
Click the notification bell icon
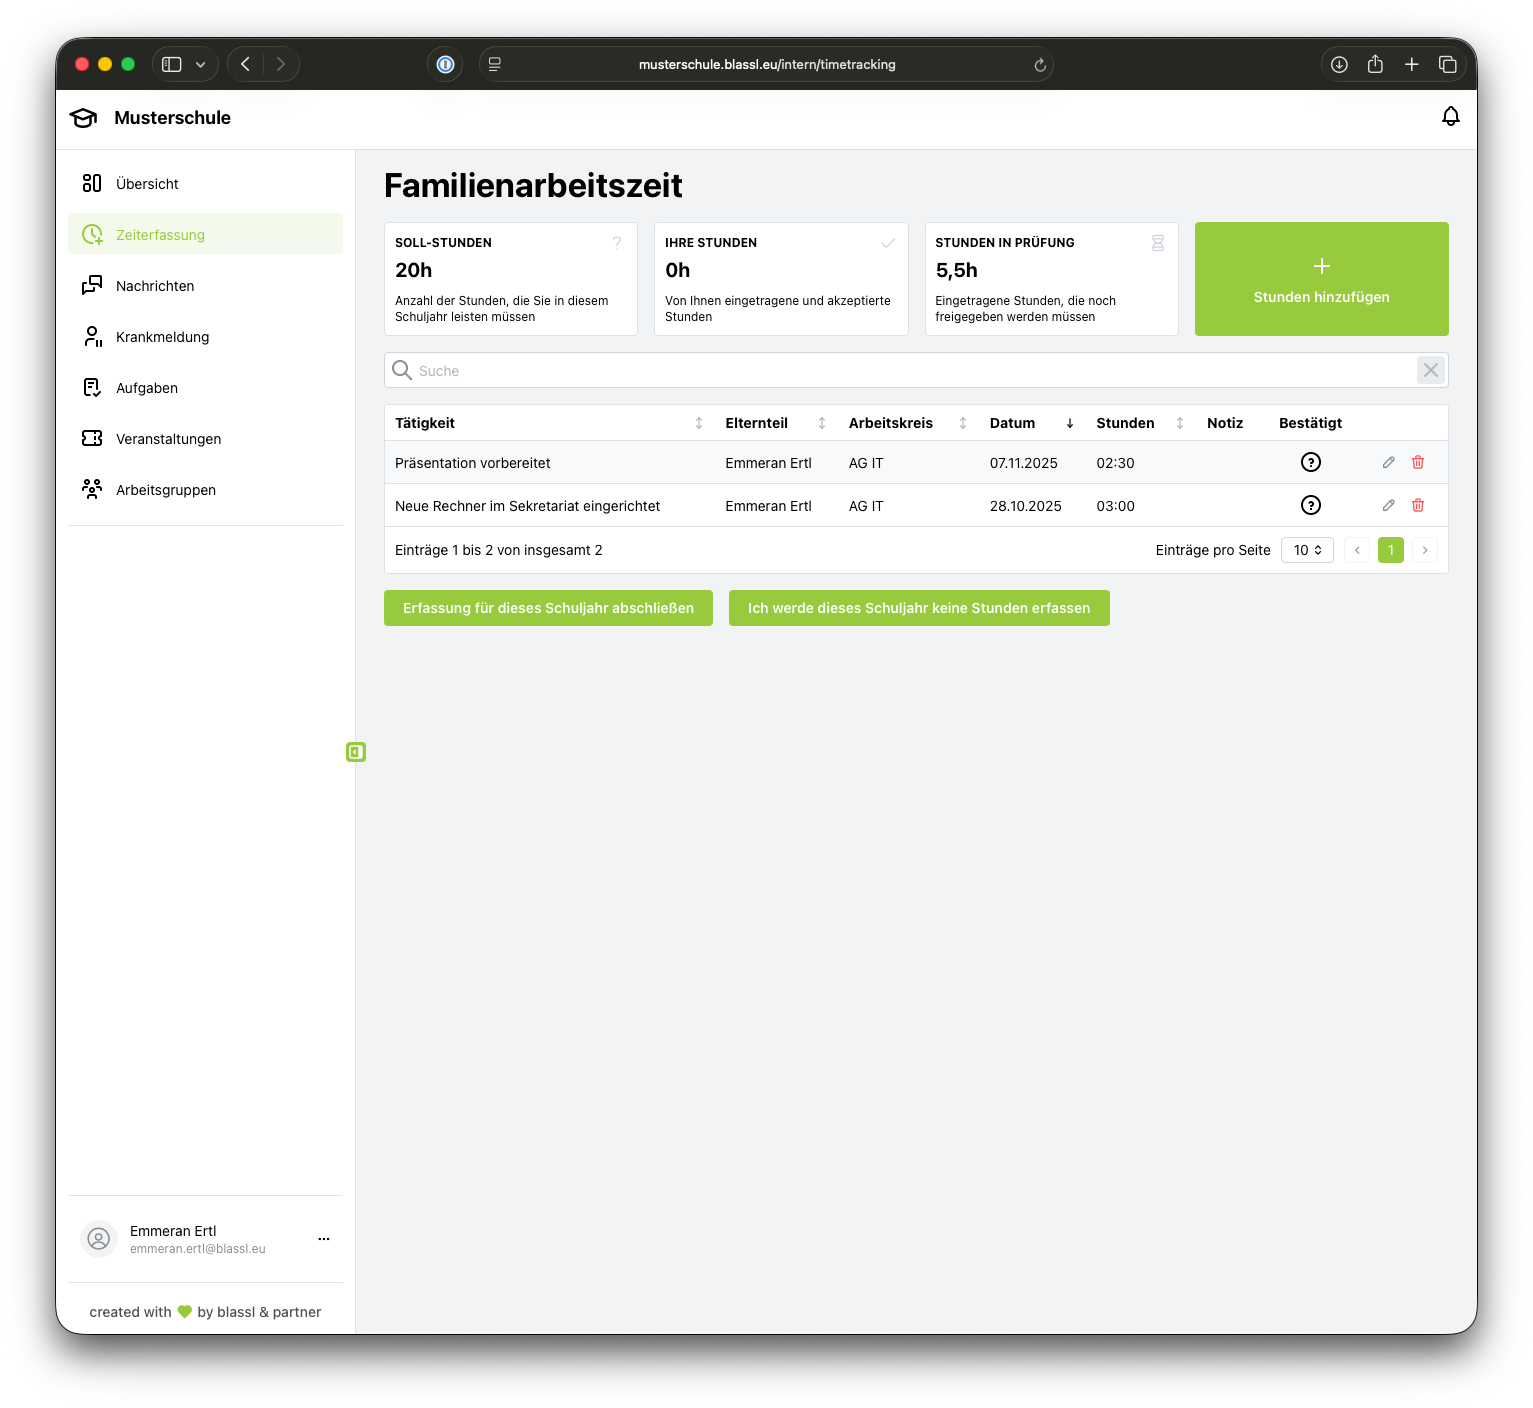click(x=1450, y=117)
